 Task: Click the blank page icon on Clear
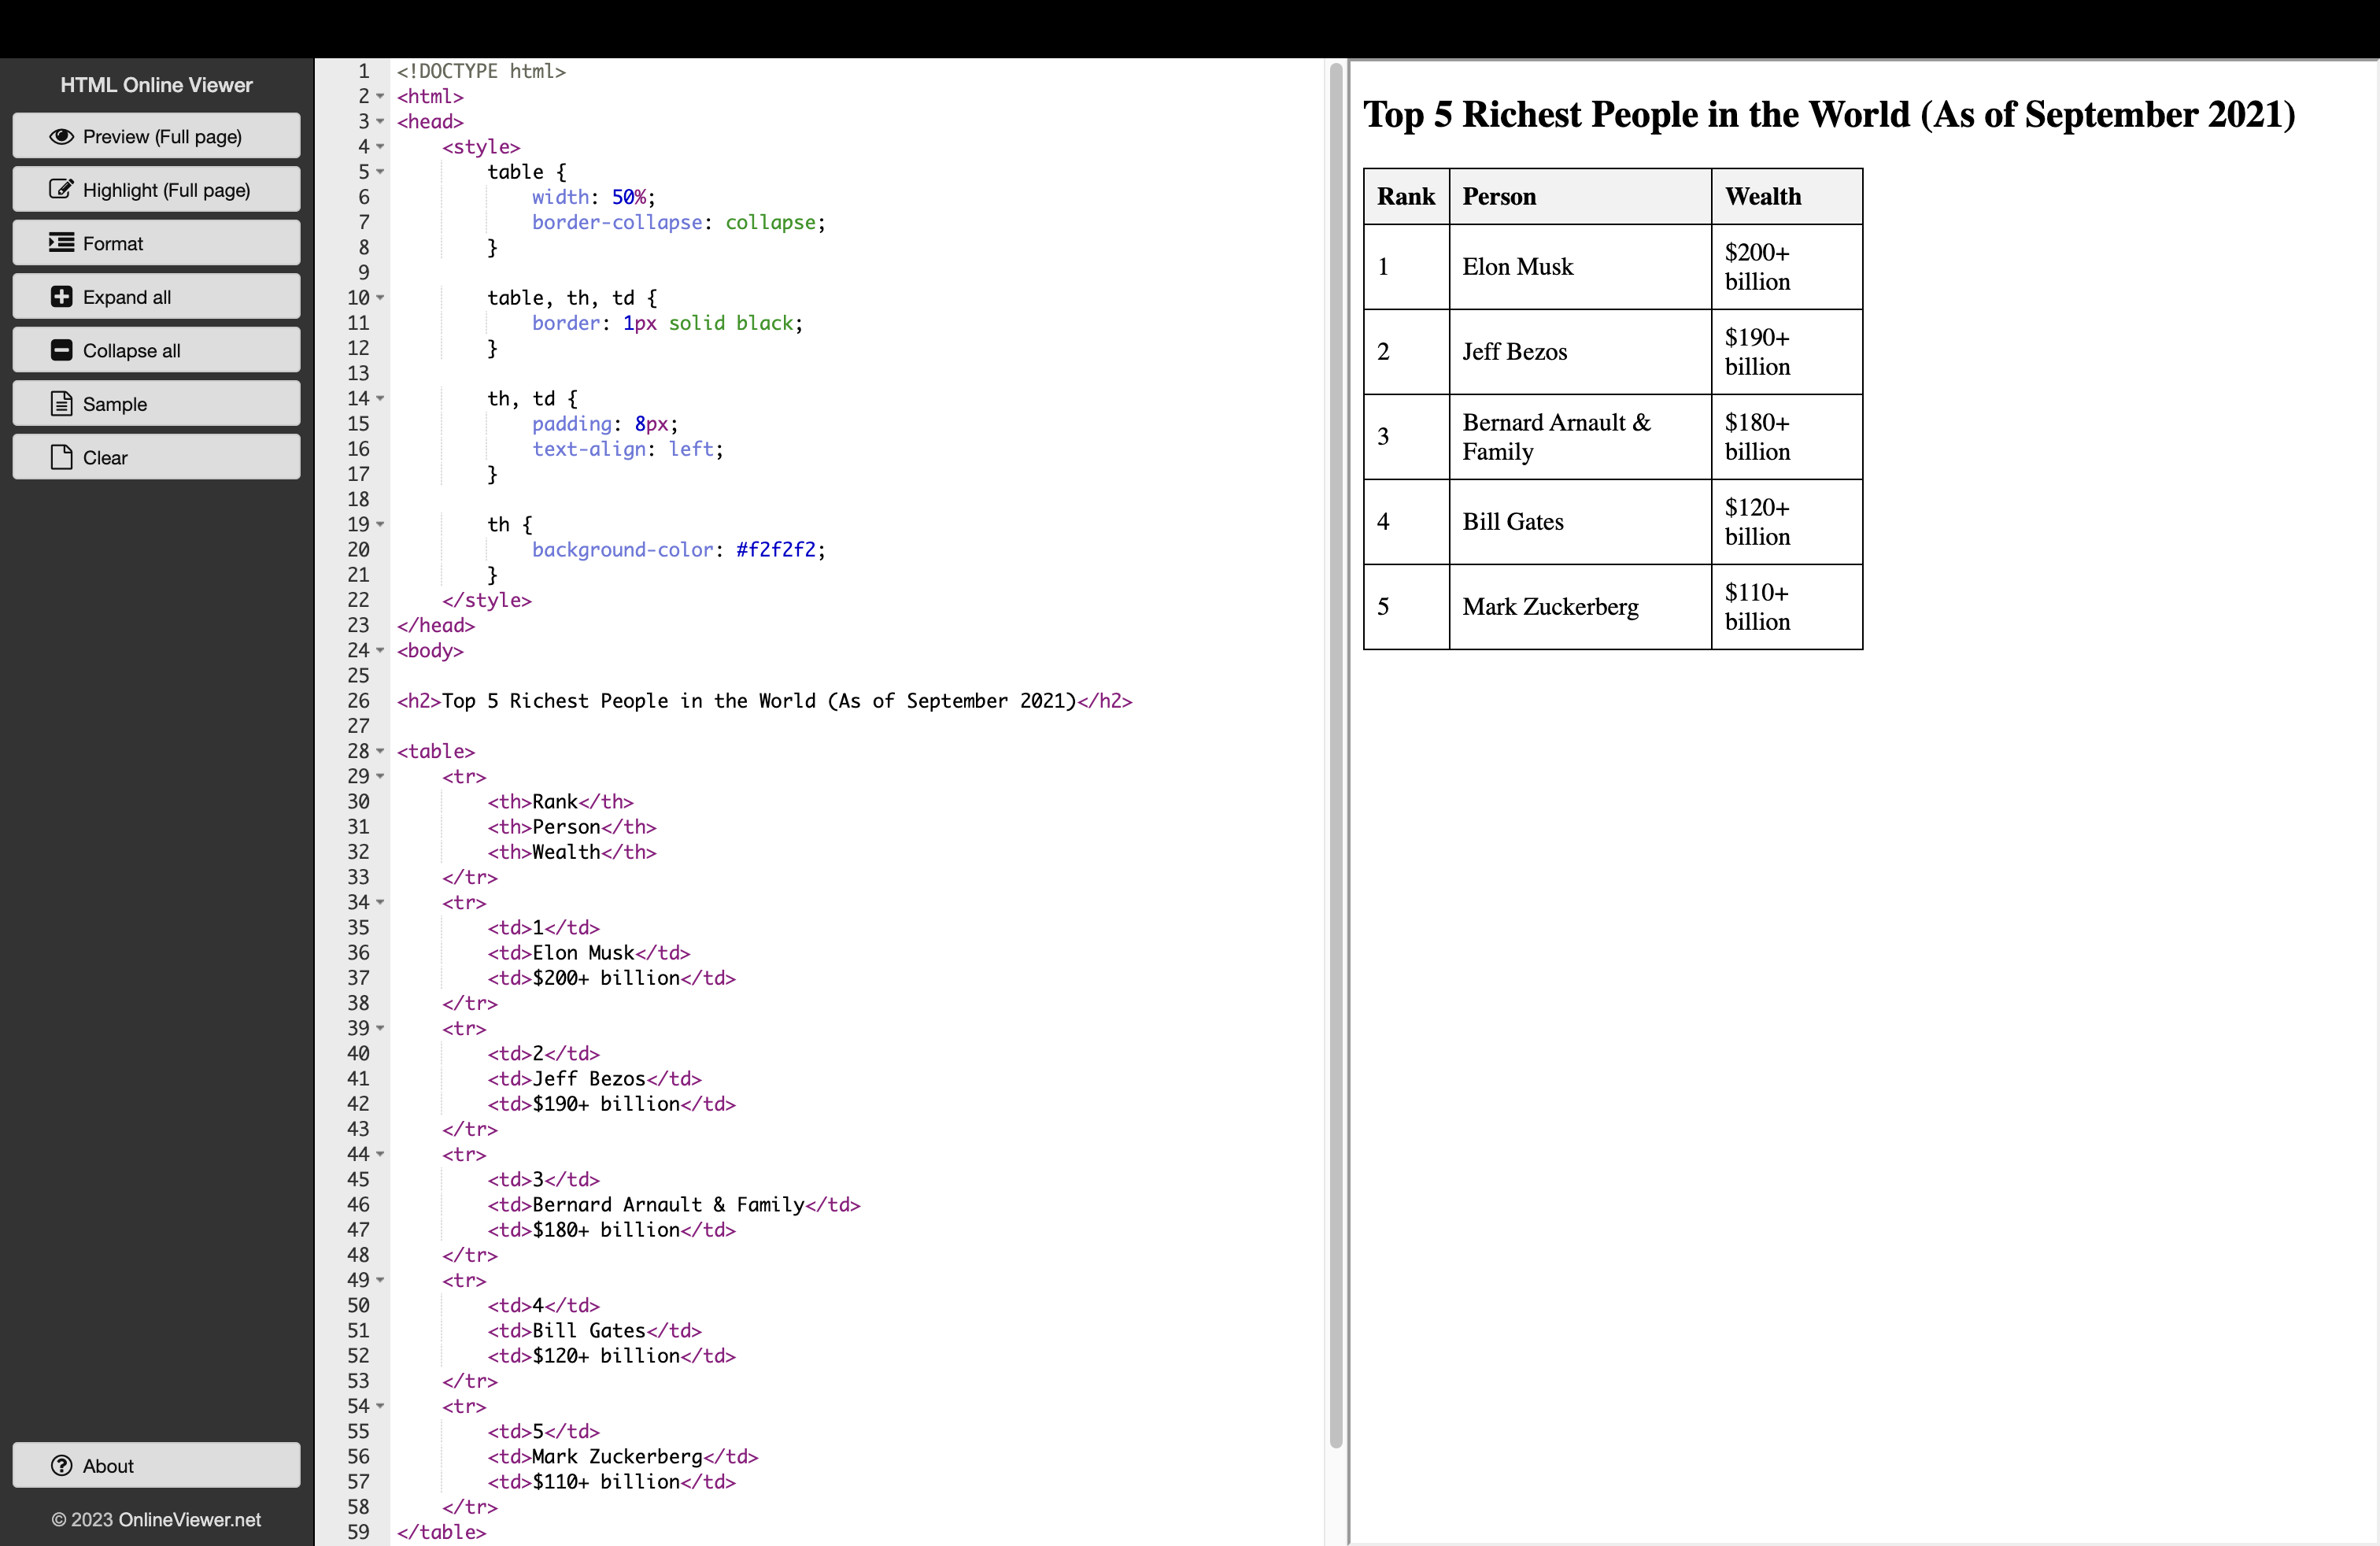coord(61,457)
